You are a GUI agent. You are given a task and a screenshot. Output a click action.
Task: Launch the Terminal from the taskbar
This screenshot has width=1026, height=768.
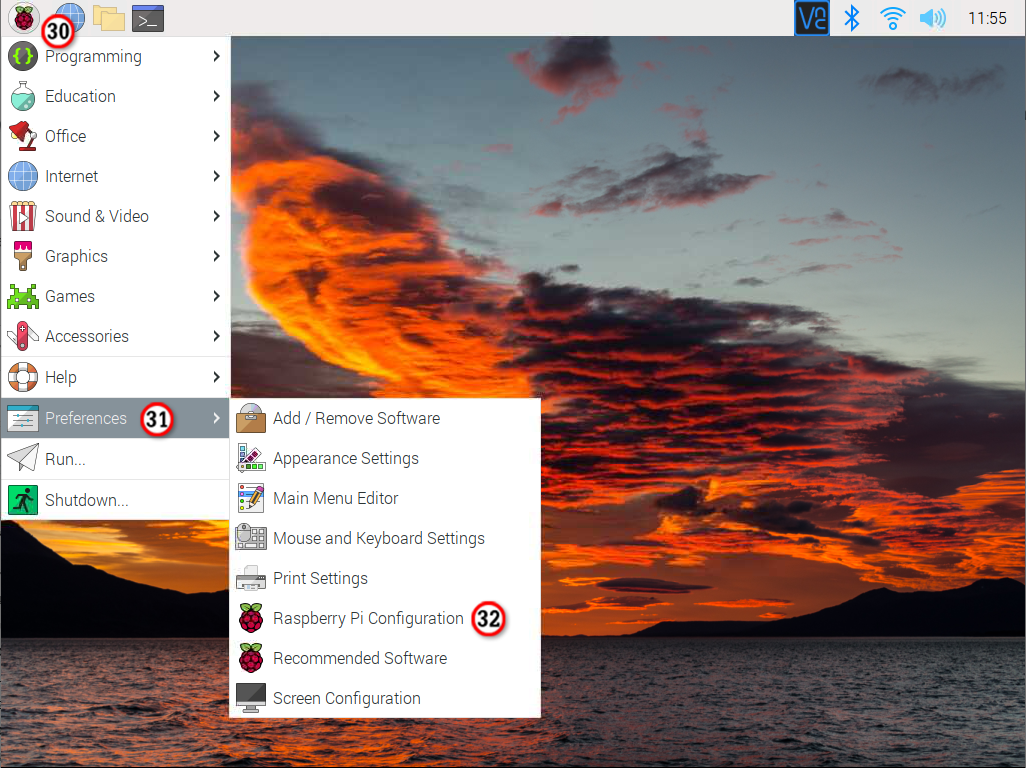coord(148,18)
